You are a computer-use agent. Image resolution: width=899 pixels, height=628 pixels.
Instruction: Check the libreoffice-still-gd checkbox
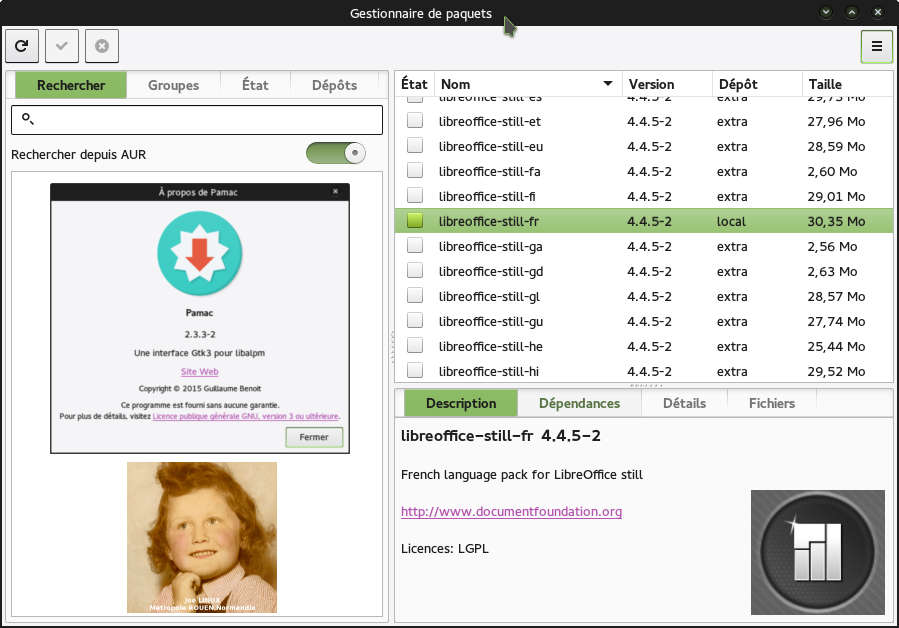(x=415, y=271)
